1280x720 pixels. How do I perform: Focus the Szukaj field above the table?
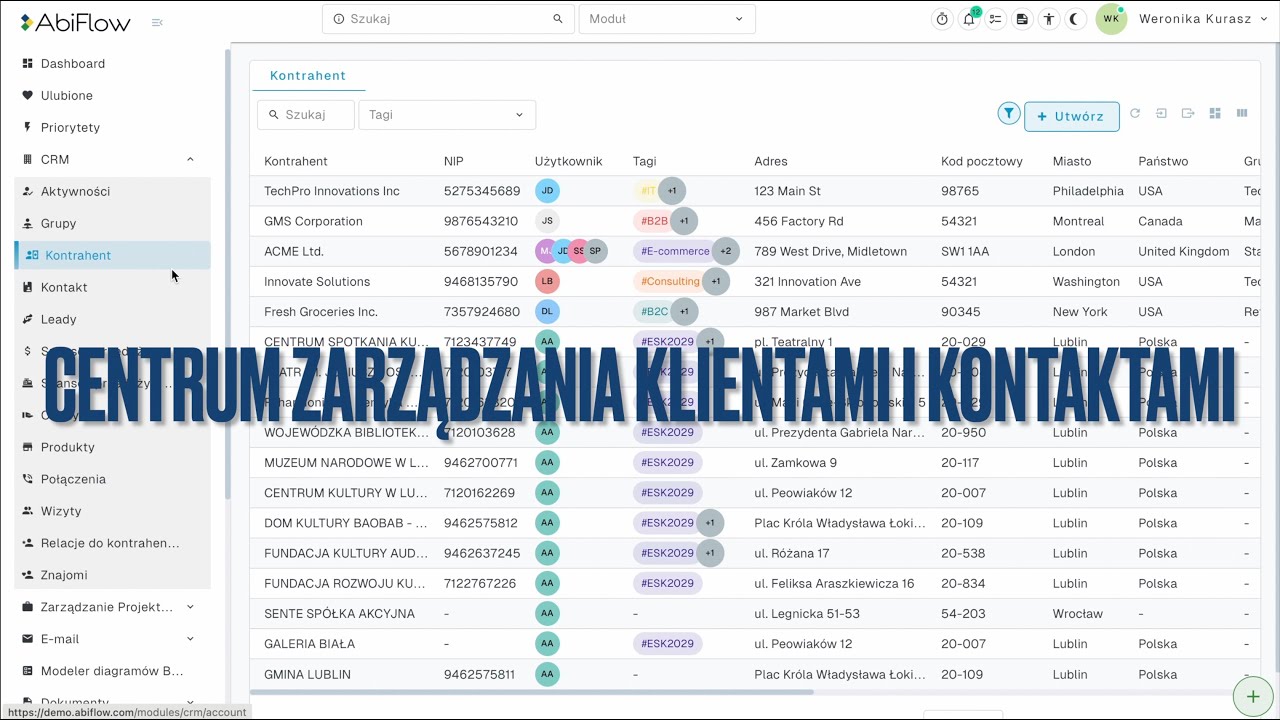click(x=306, y=115)
